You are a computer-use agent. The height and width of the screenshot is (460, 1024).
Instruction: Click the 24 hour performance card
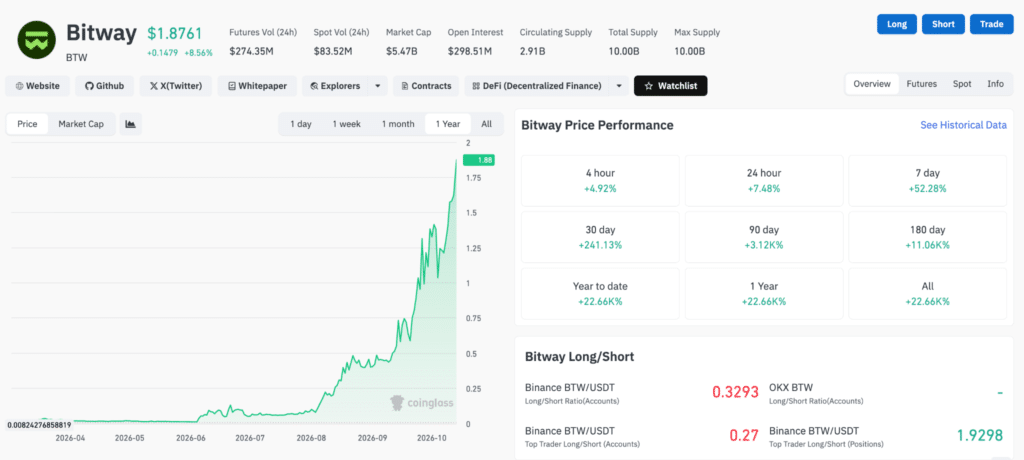point(764,180)
